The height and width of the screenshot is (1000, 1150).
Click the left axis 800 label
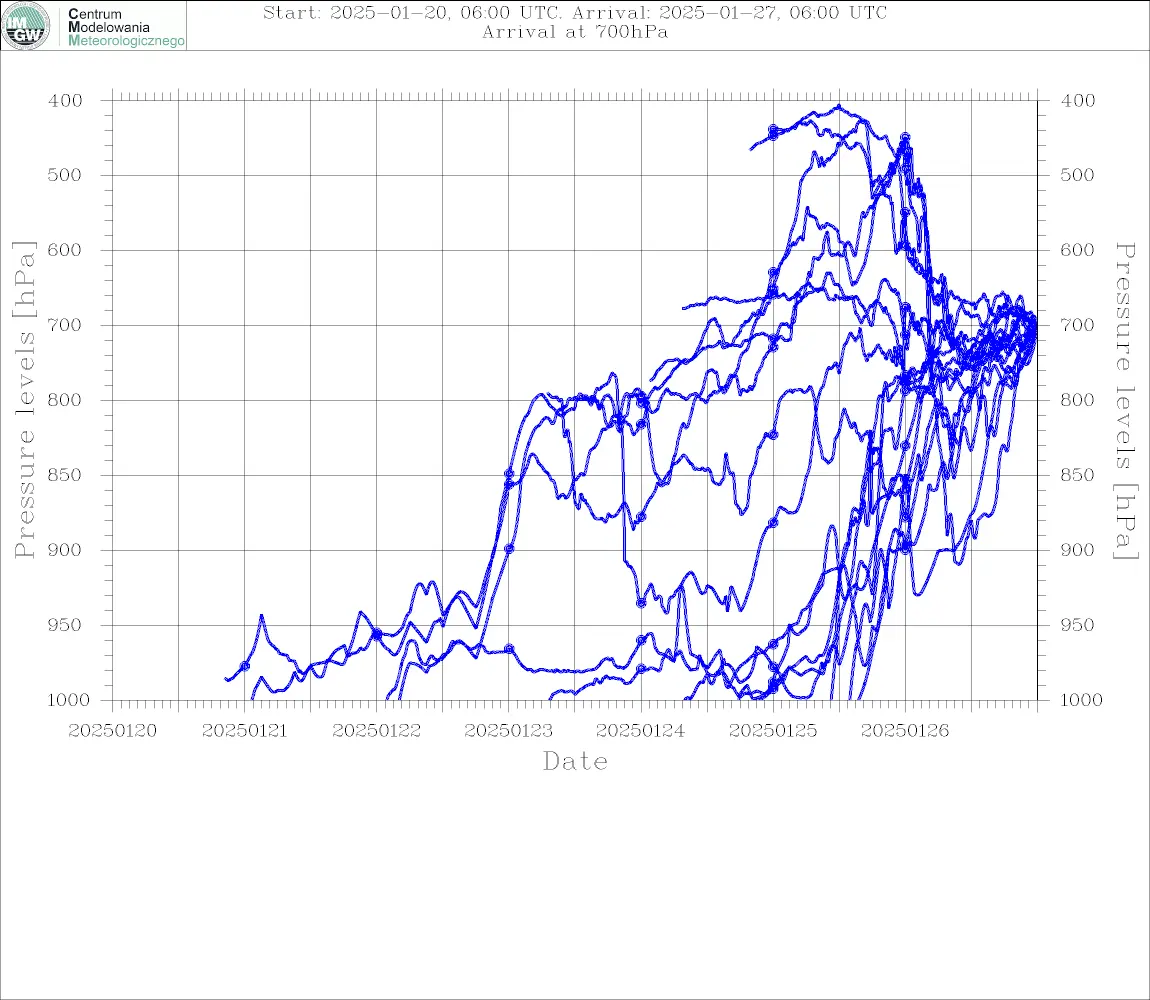(65, 400)
